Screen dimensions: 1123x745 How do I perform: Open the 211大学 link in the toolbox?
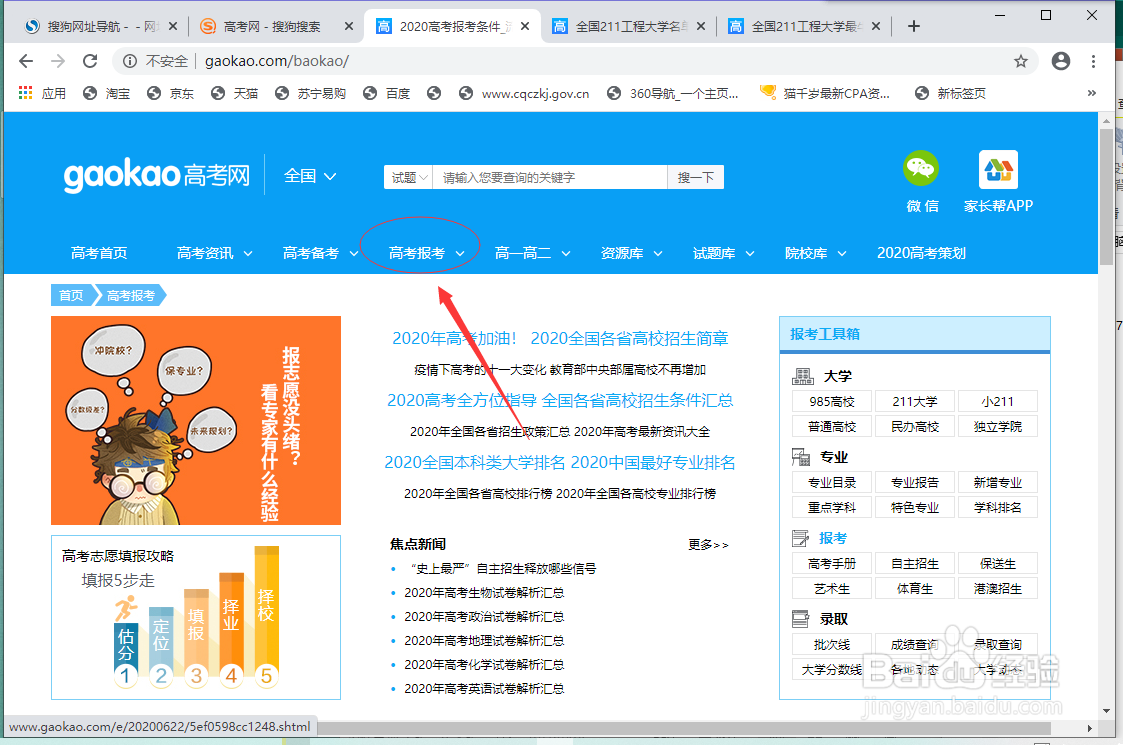pos(914,401)
